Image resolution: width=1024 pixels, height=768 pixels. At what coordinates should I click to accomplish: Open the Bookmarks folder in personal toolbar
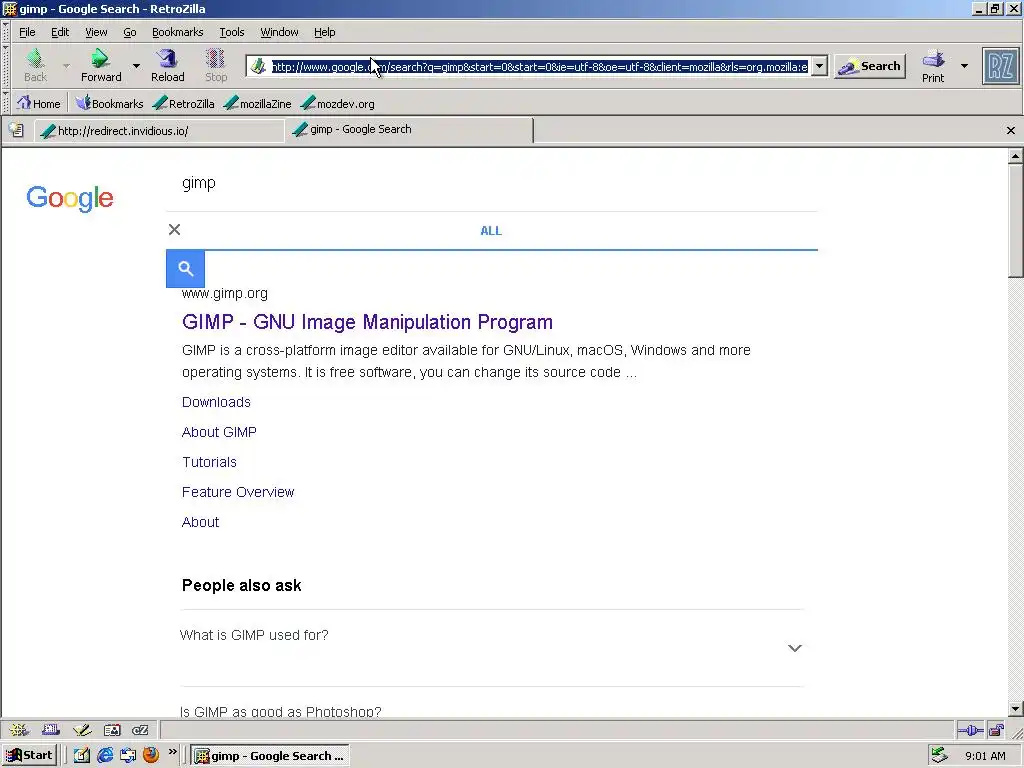tap(109, 103)
